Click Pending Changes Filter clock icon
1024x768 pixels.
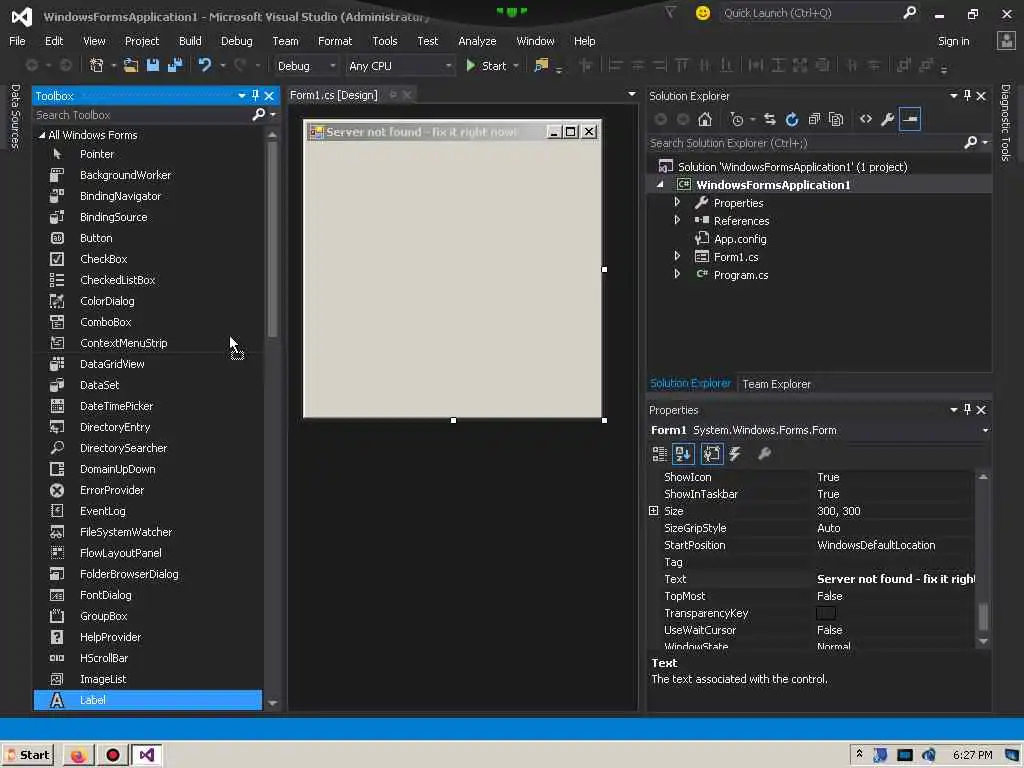point(737,120)
